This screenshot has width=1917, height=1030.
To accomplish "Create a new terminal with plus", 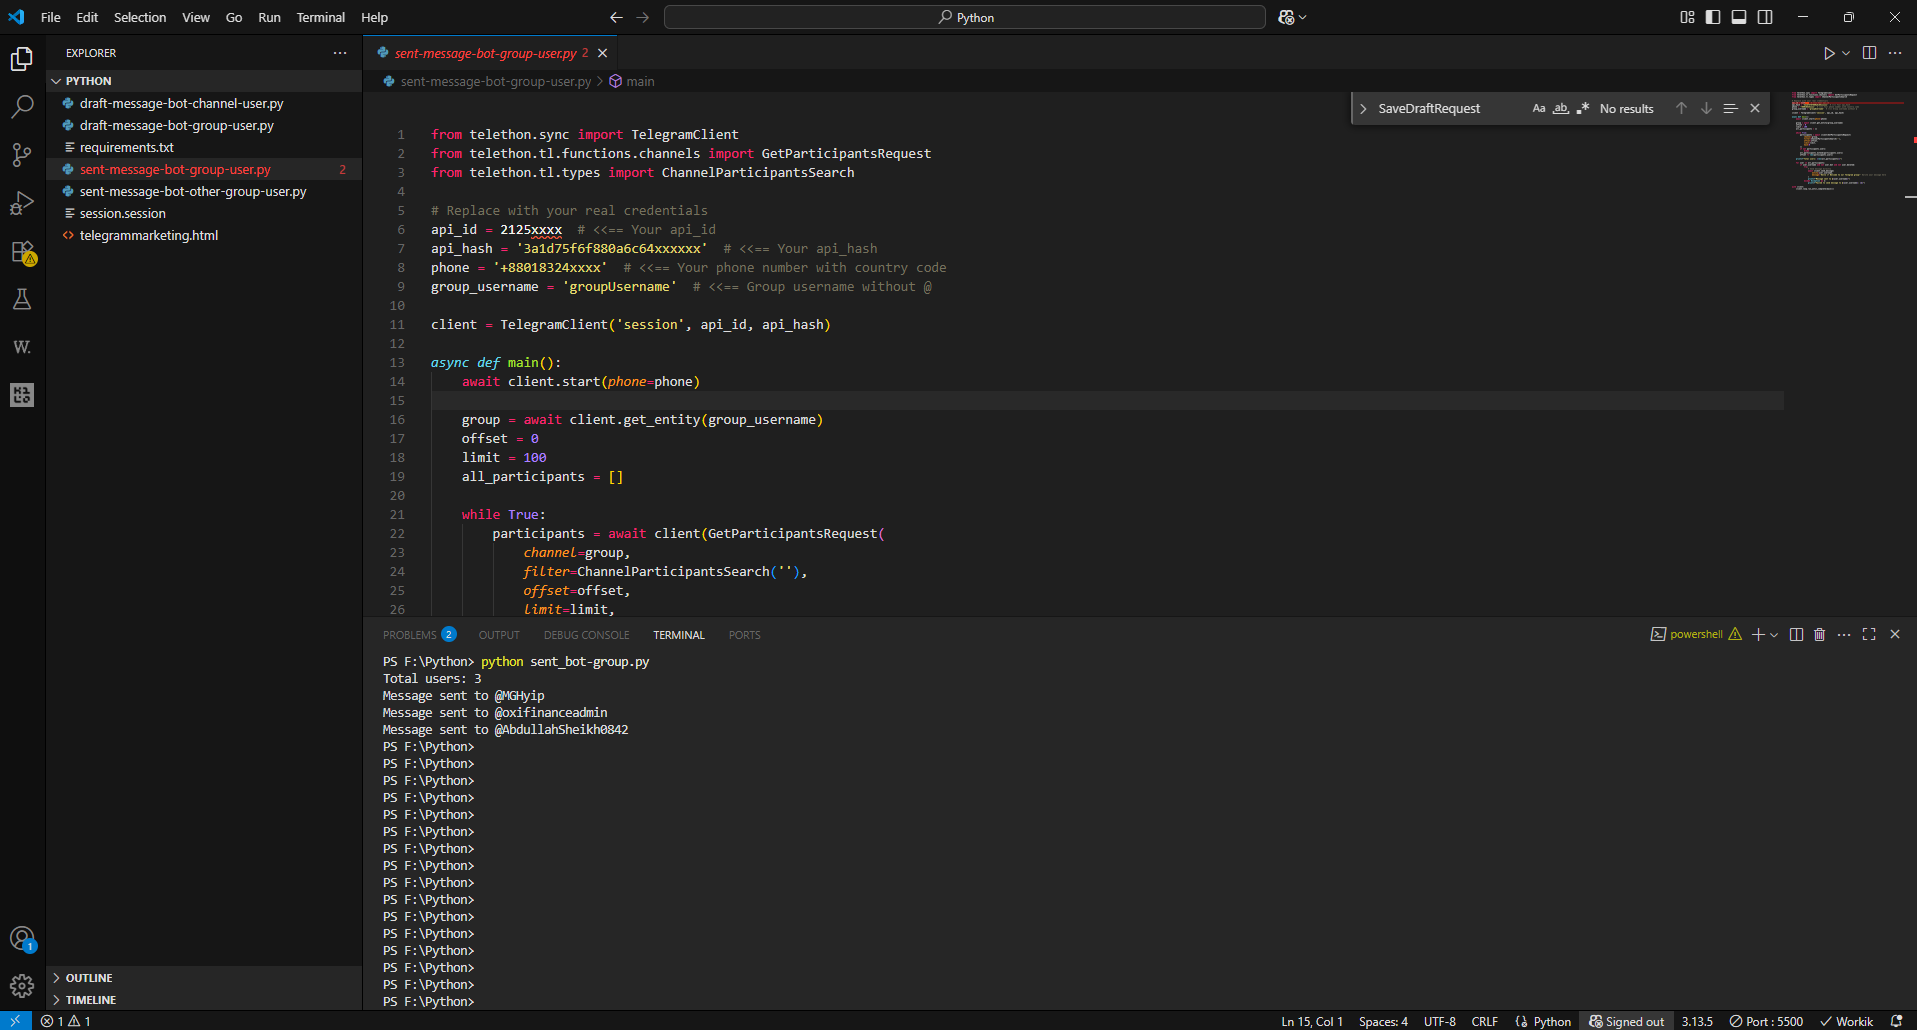I will [1758, 635].
